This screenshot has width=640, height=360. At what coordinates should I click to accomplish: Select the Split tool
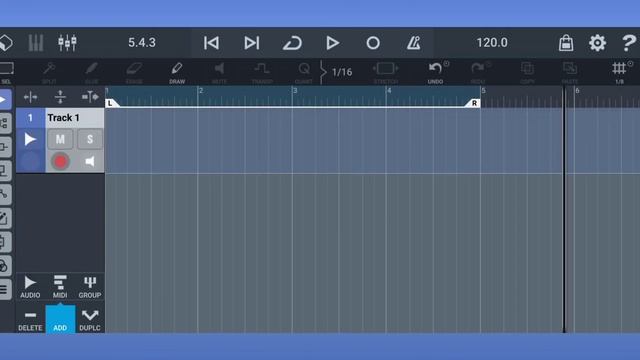[x=49, y=72]
